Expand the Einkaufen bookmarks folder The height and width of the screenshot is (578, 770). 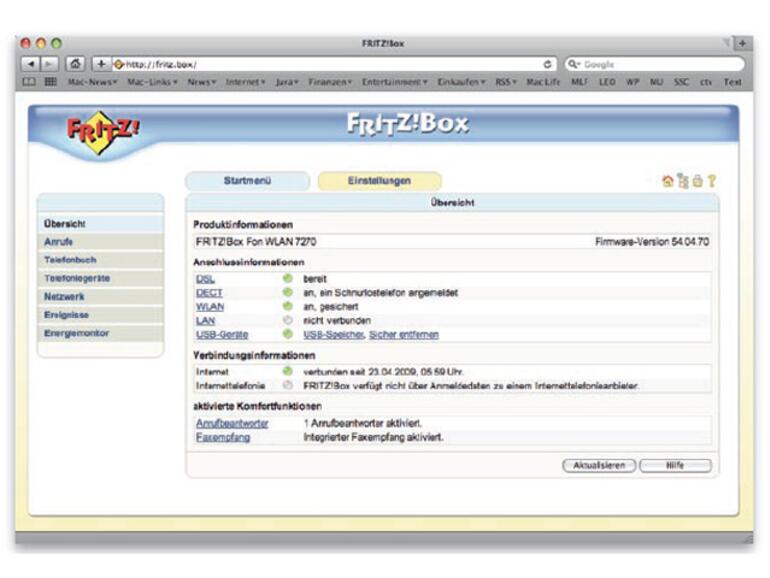point(461,82)
